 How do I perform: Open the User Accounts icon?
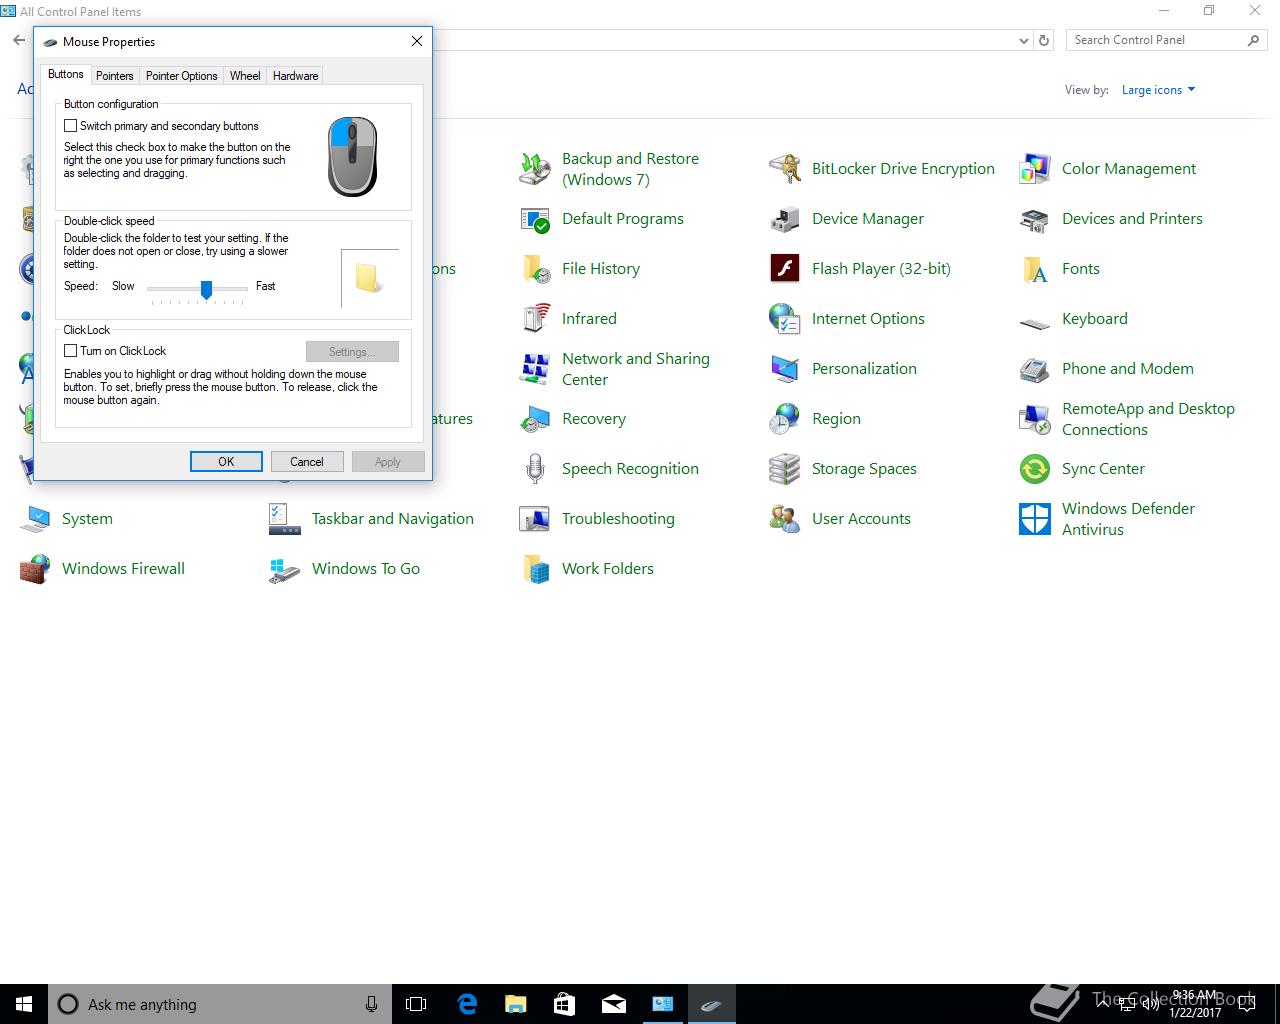click(785, 519)
